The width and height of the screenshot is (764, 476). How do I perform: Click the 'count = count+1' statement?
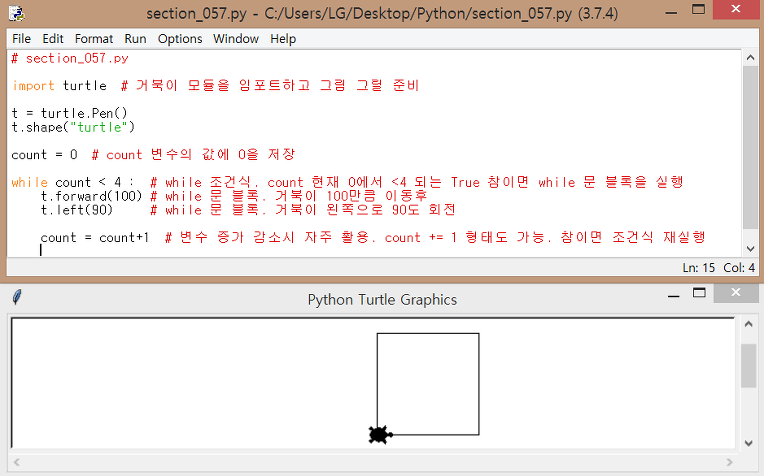coord(95,238)
